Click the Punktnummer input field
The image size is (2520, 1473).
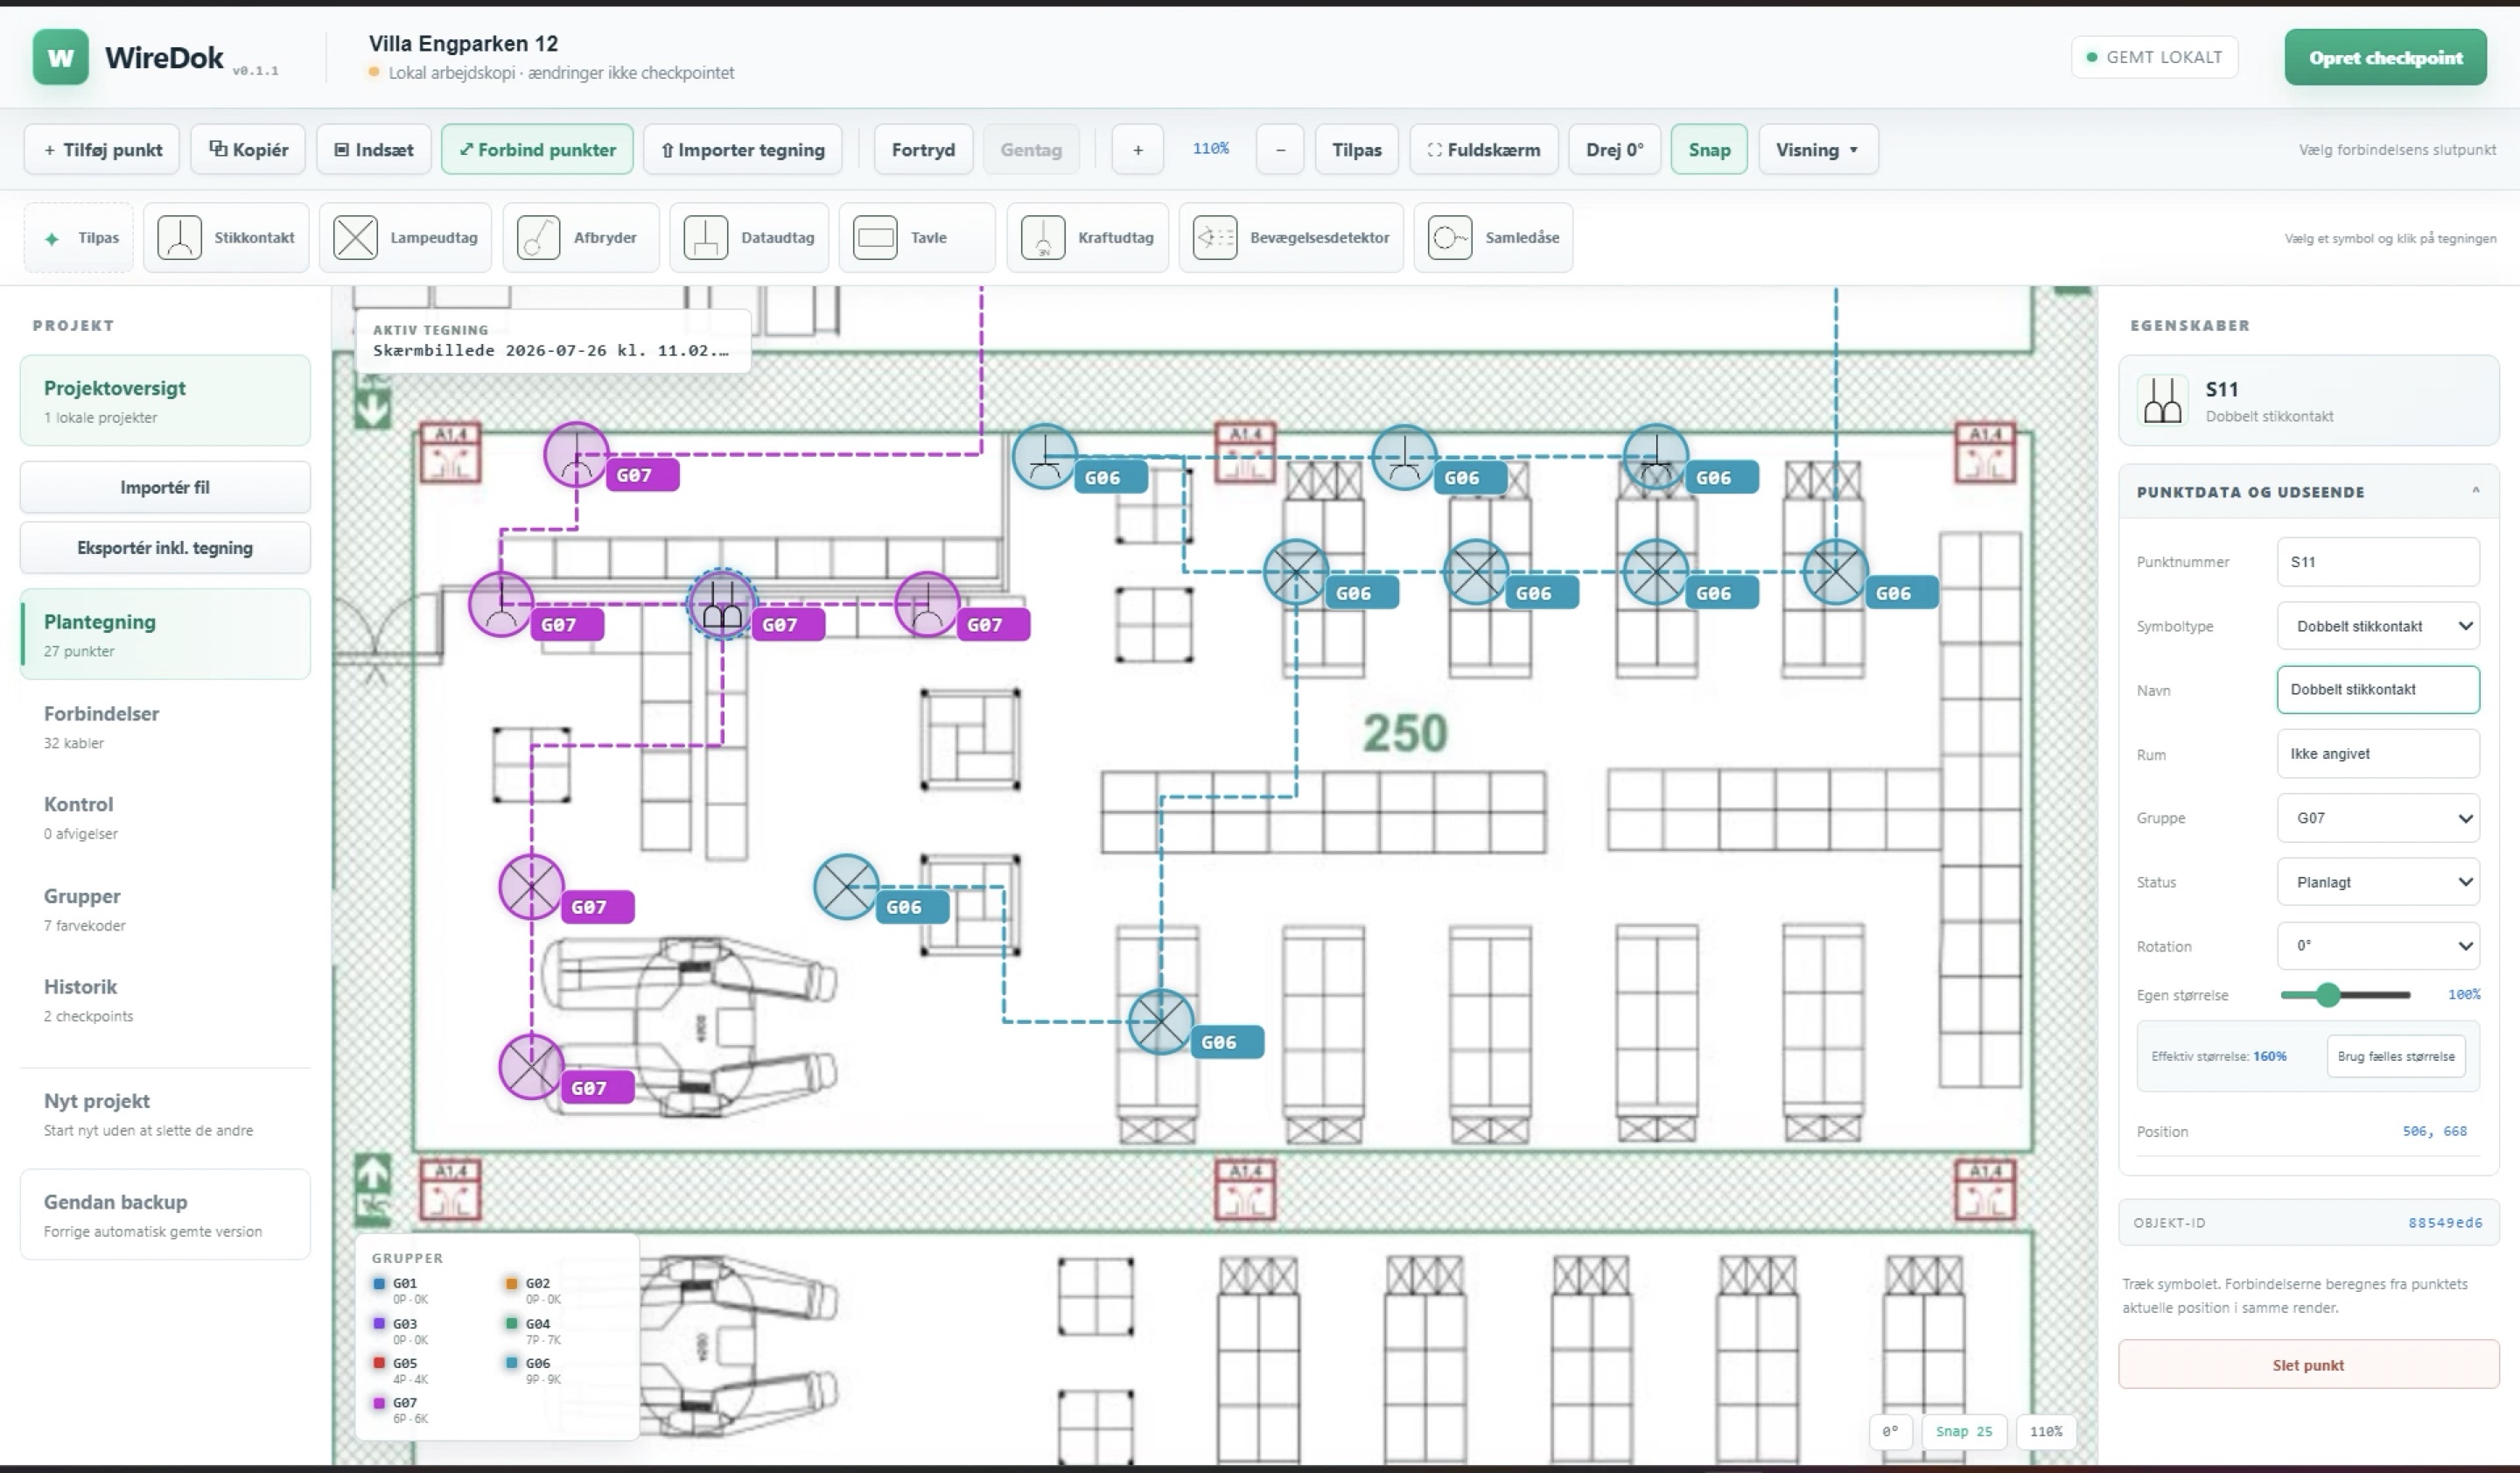(x=2378, y=562)
